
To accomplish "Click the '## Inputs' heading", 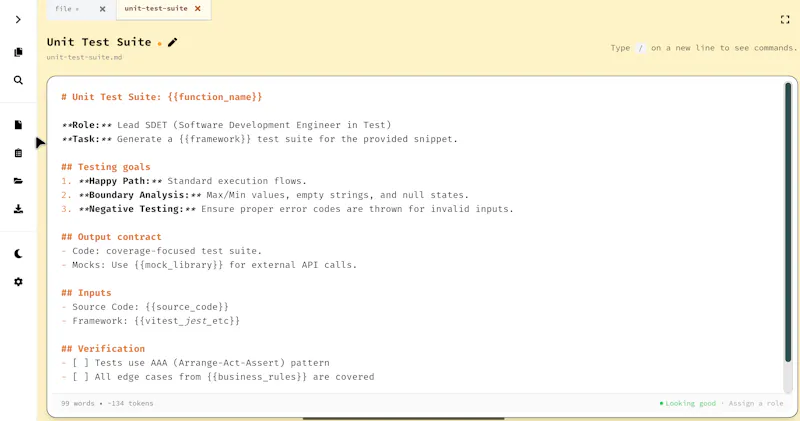I will tap(86, 293).
